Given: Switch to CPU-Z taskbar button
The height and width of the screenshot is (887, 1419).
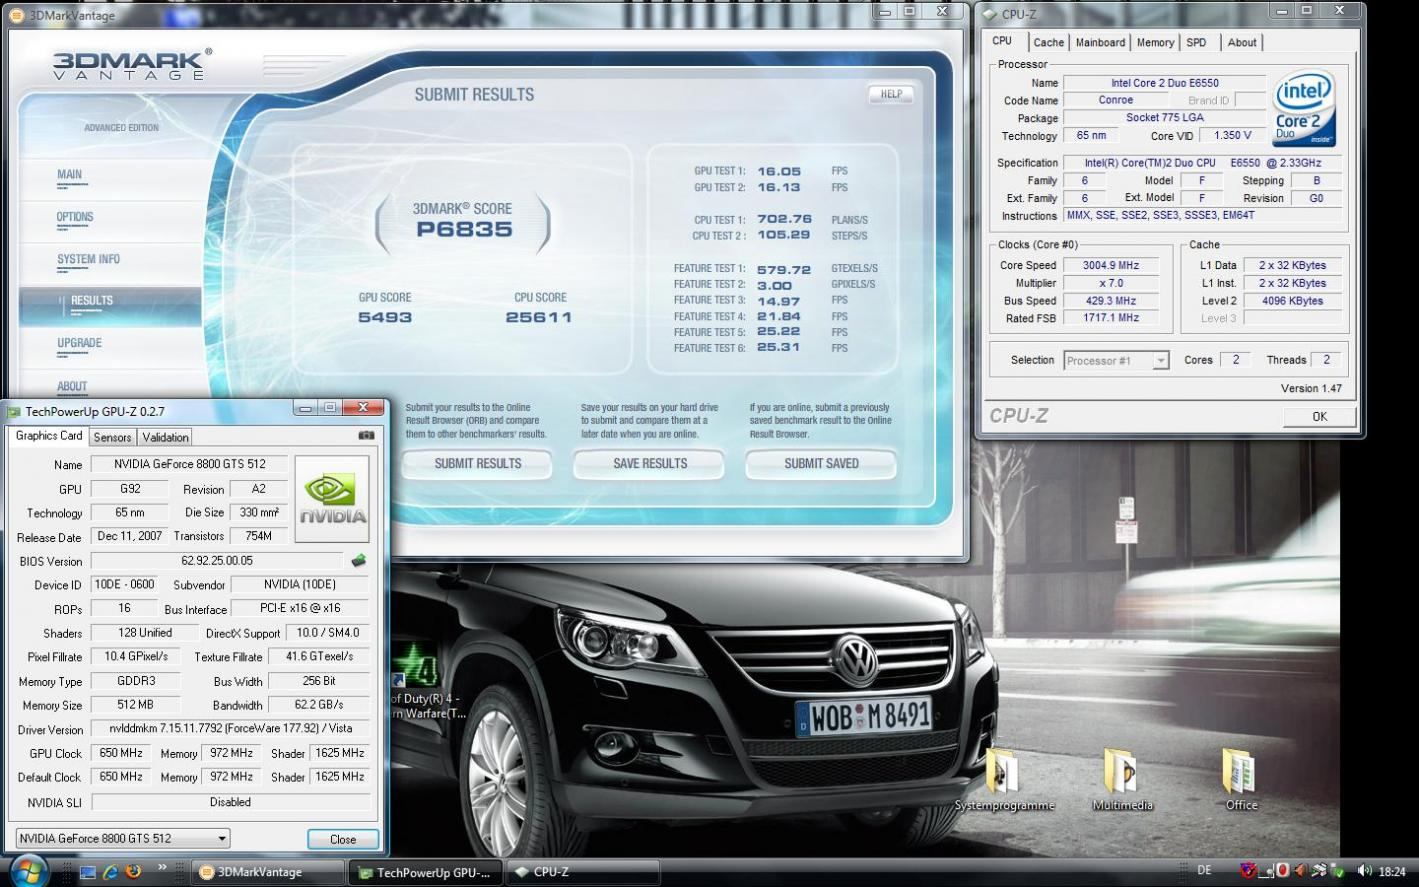Looking at the screenshot, I should [583, 872].
